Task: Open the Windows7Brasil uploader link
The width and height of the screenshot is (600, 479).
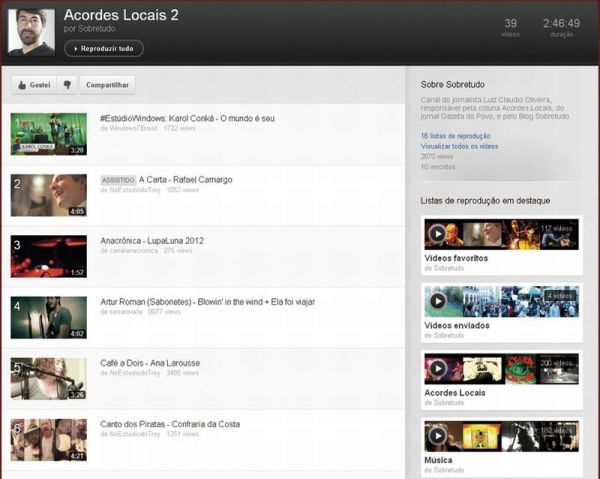Action: [x=129, y=128]
